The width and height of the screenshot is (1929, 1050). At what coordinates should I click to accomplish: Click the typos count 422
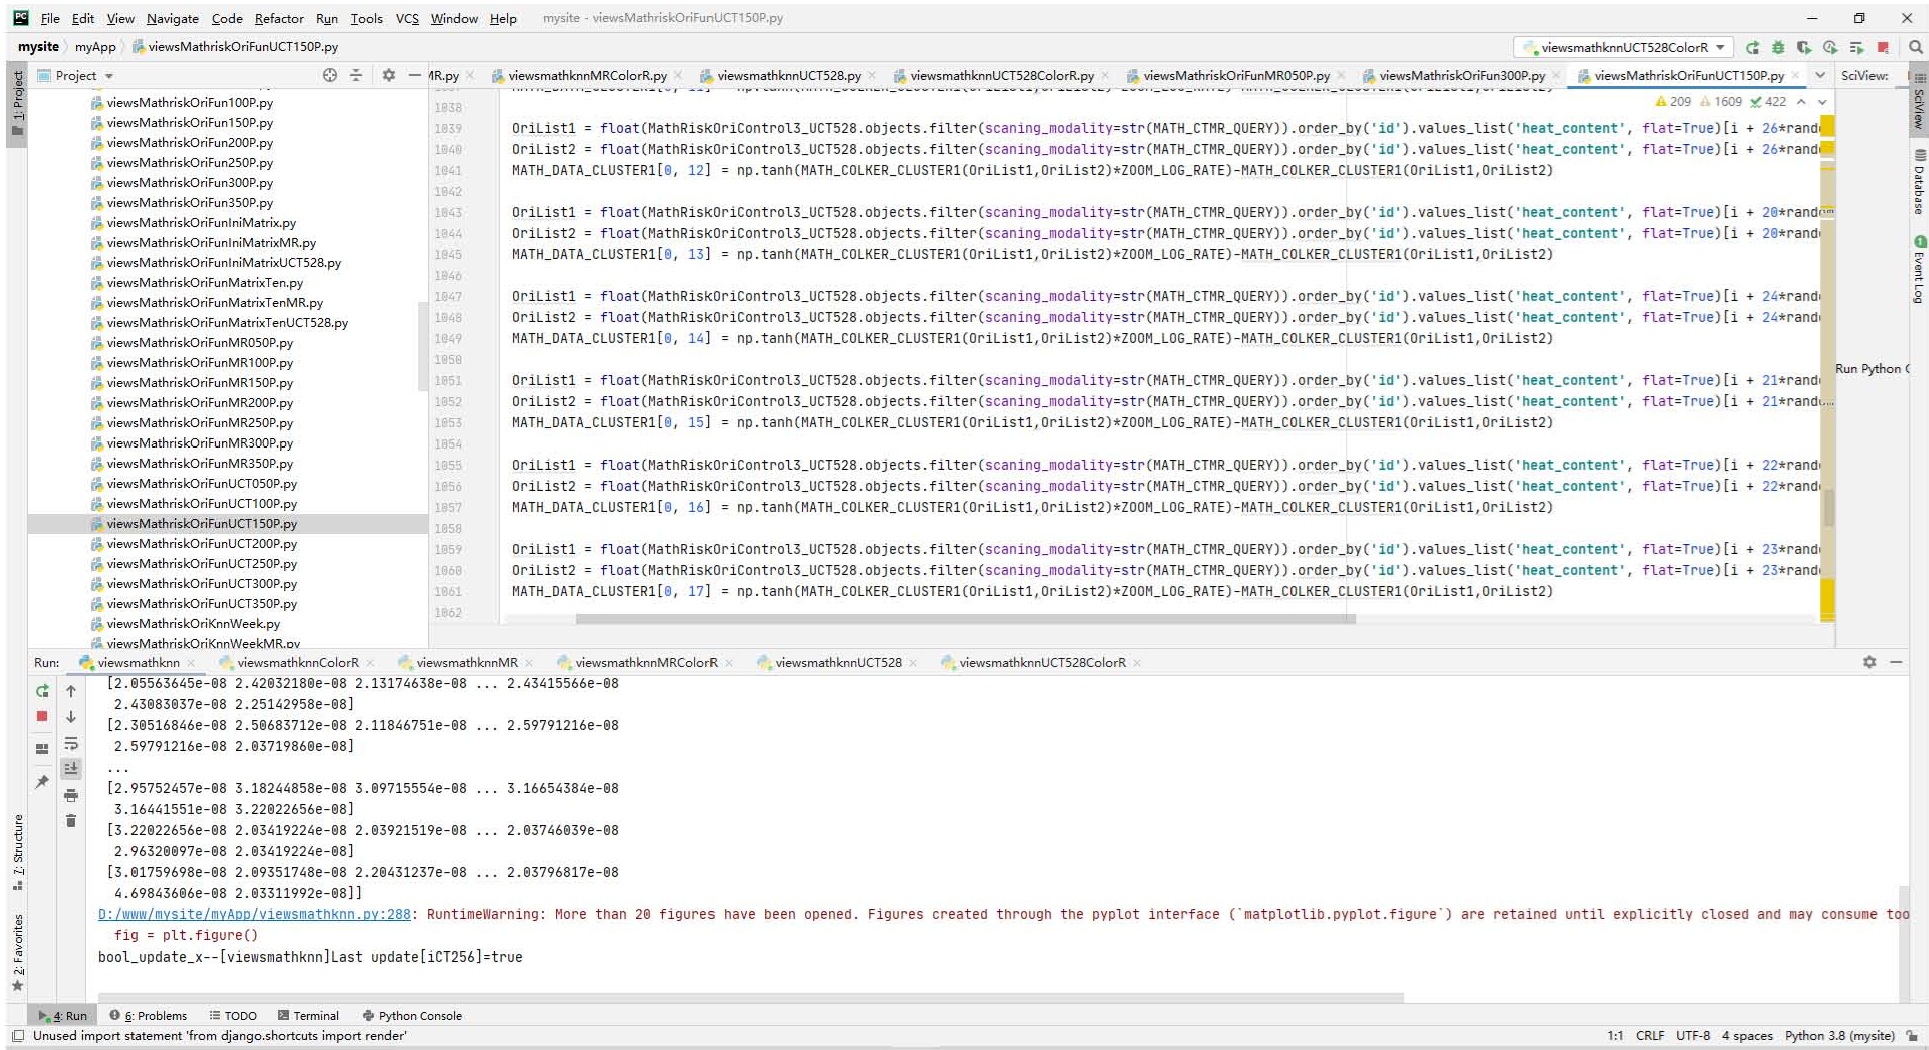coord(1768,101)
